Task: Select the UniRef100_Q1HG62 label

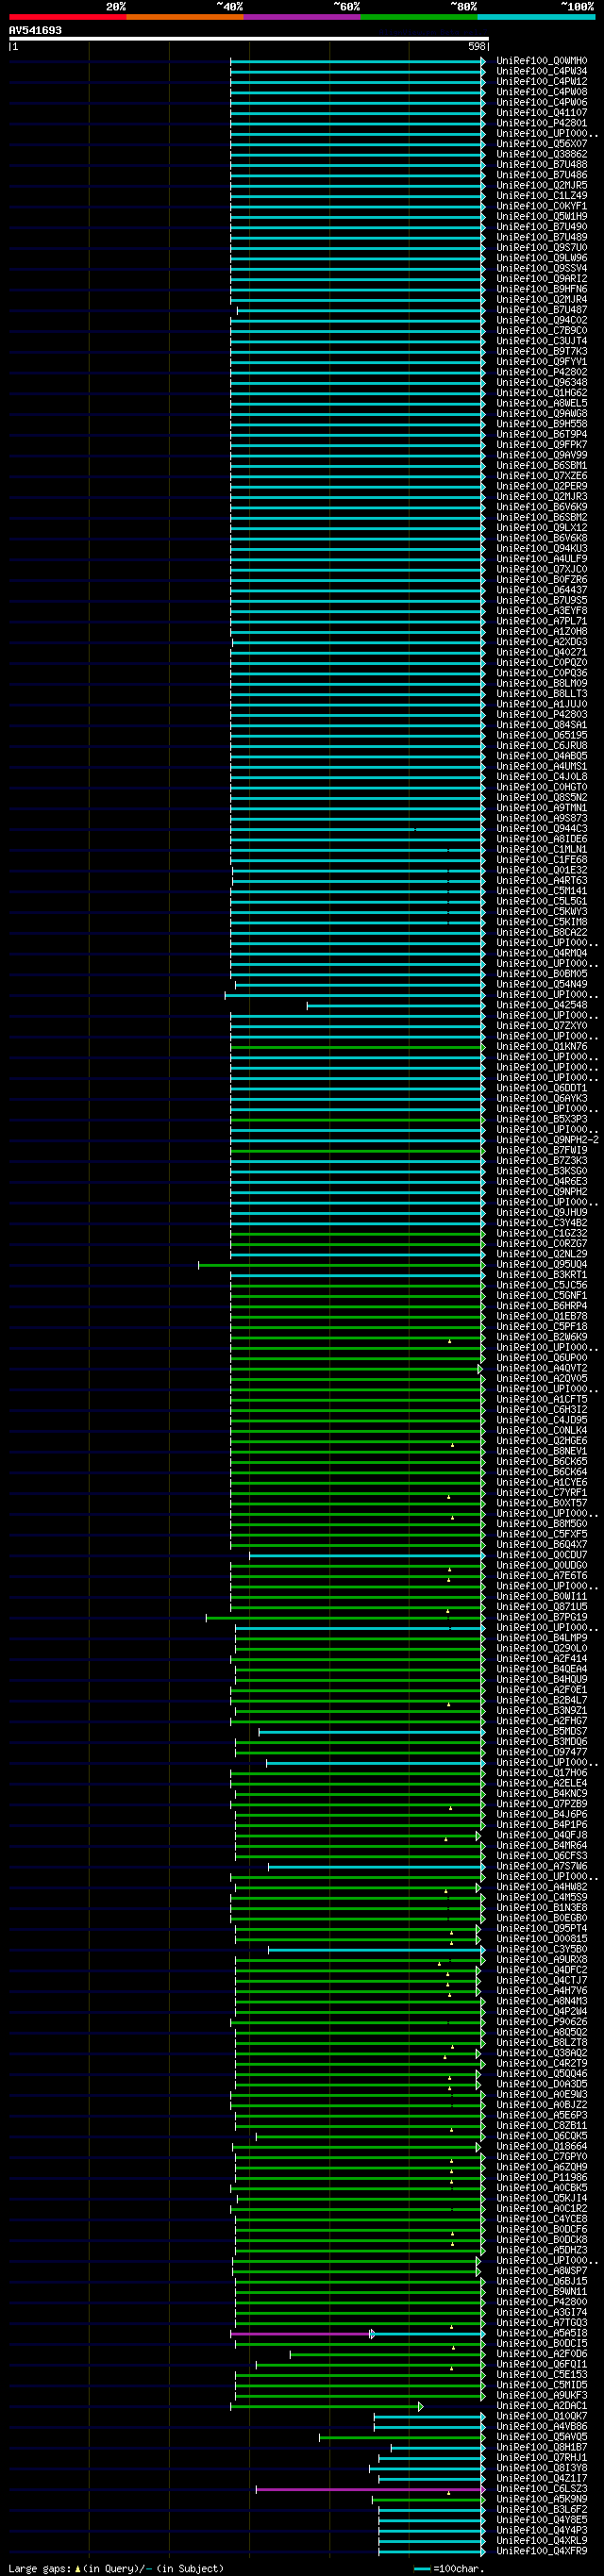Action: tap(542, 393)
